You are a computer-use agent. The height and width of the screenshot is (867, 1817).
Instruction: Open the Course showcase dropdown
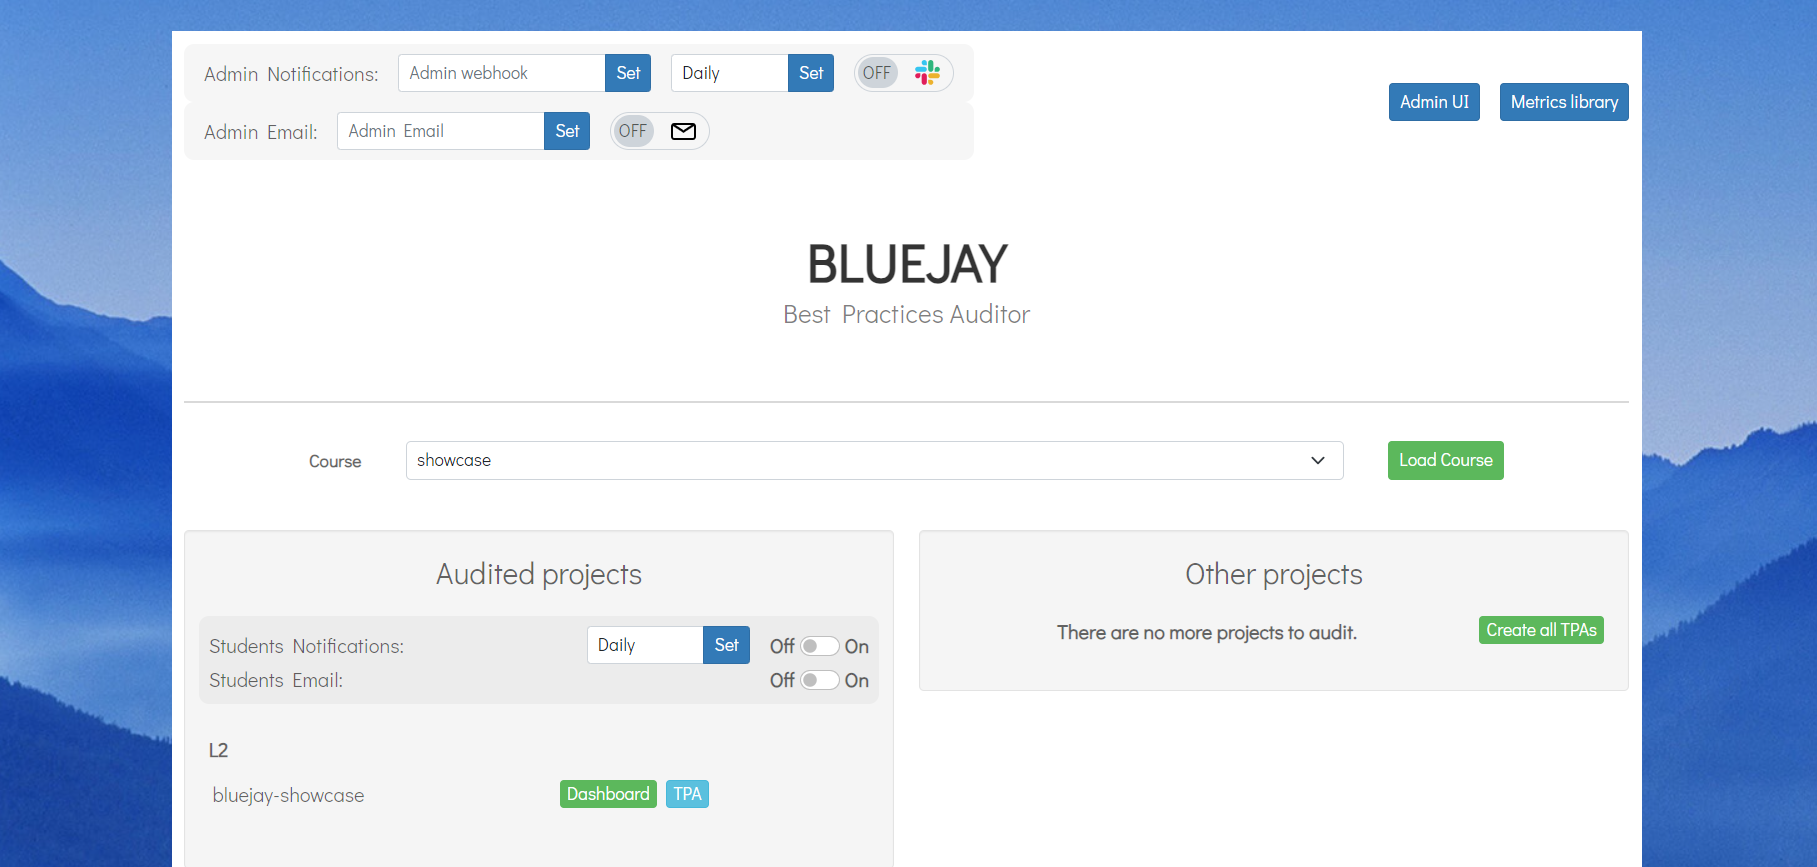[874, 460]
